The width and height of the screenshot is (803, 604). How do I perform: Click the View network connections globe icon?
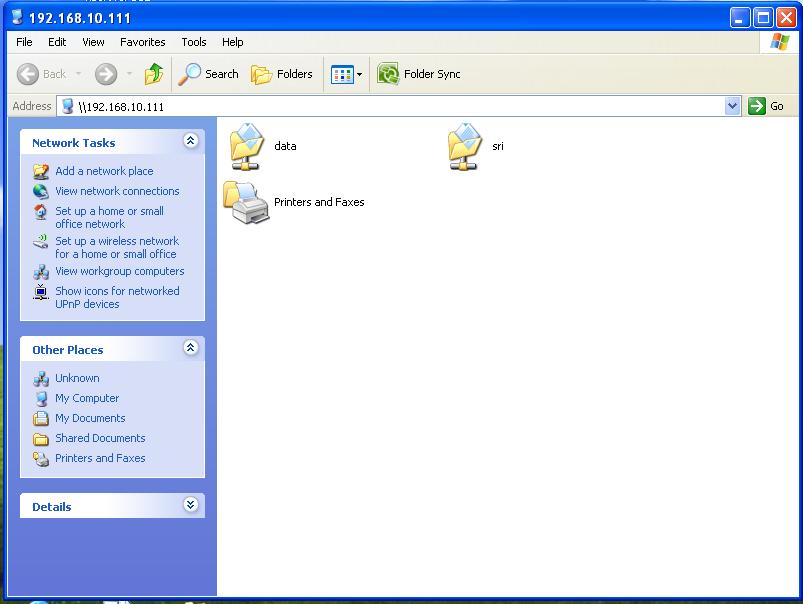tap(41, 191)
